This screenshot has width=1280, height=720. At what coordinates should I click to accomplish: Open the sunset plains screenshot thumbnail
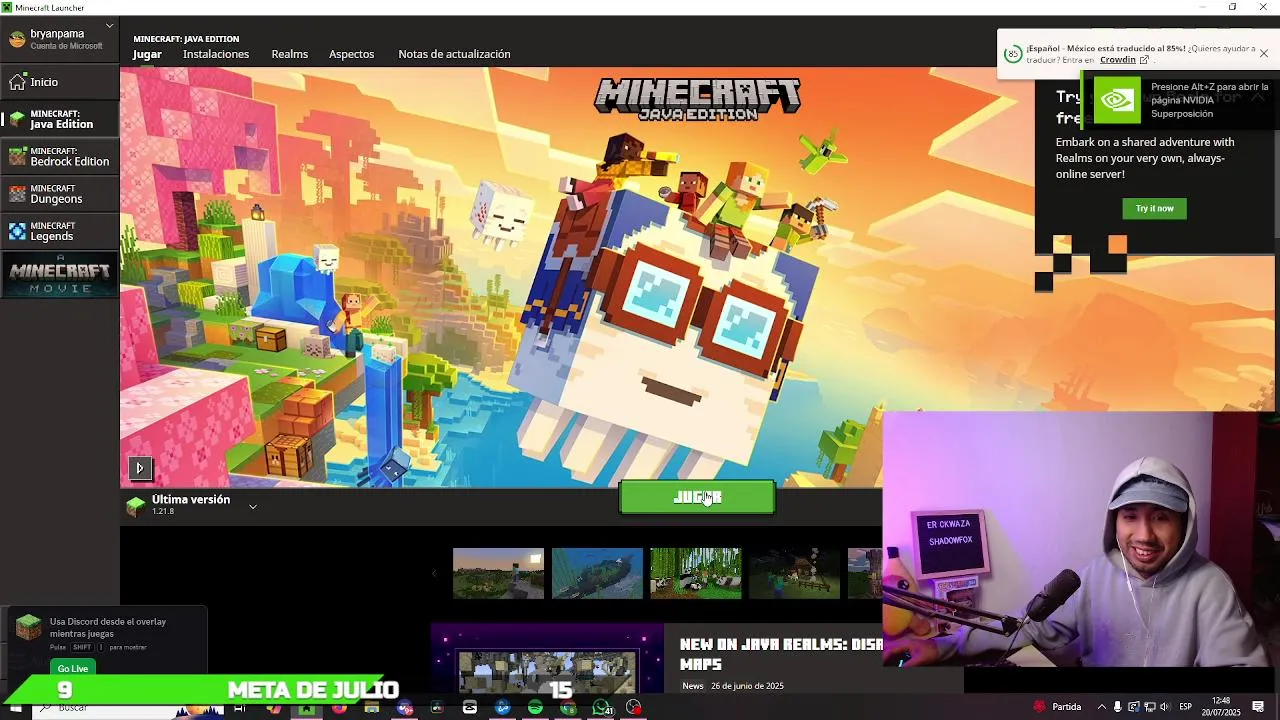(498, 573)
